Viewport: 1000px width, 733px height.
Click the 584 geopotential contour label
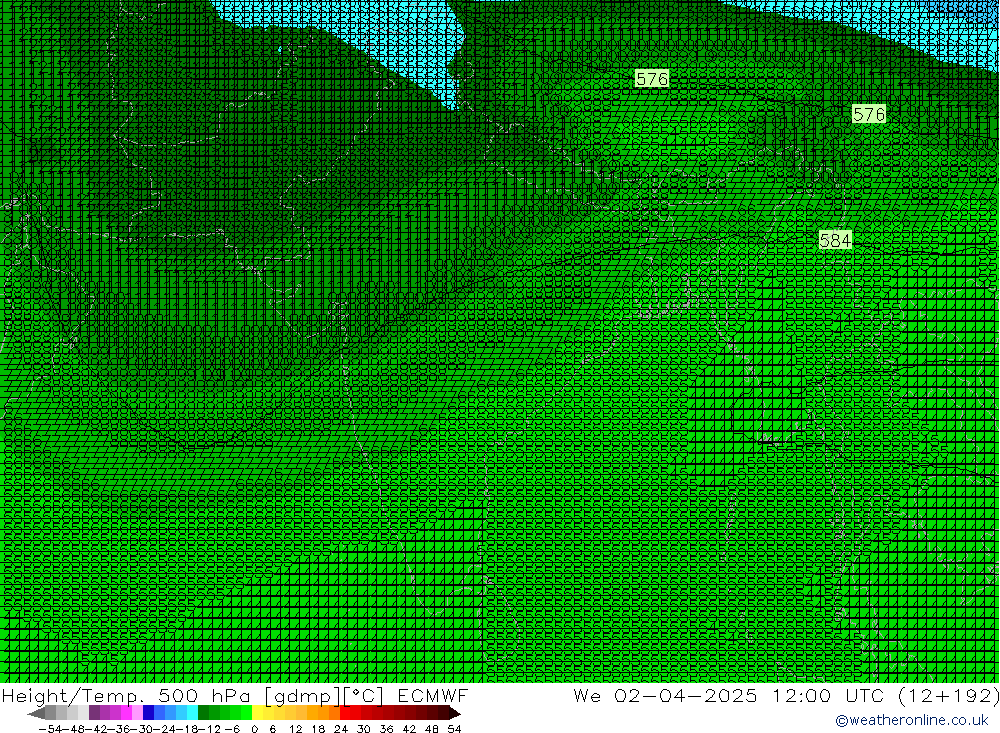pos(835,241)
